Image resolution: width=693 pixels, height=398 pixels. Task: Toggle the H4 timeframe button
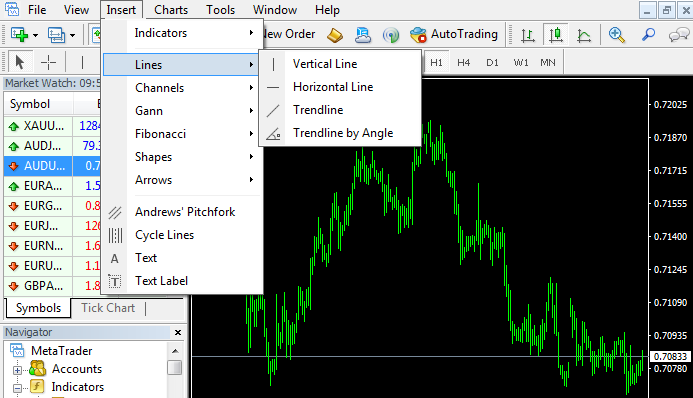pyautogui.click(x=463, y=63)
